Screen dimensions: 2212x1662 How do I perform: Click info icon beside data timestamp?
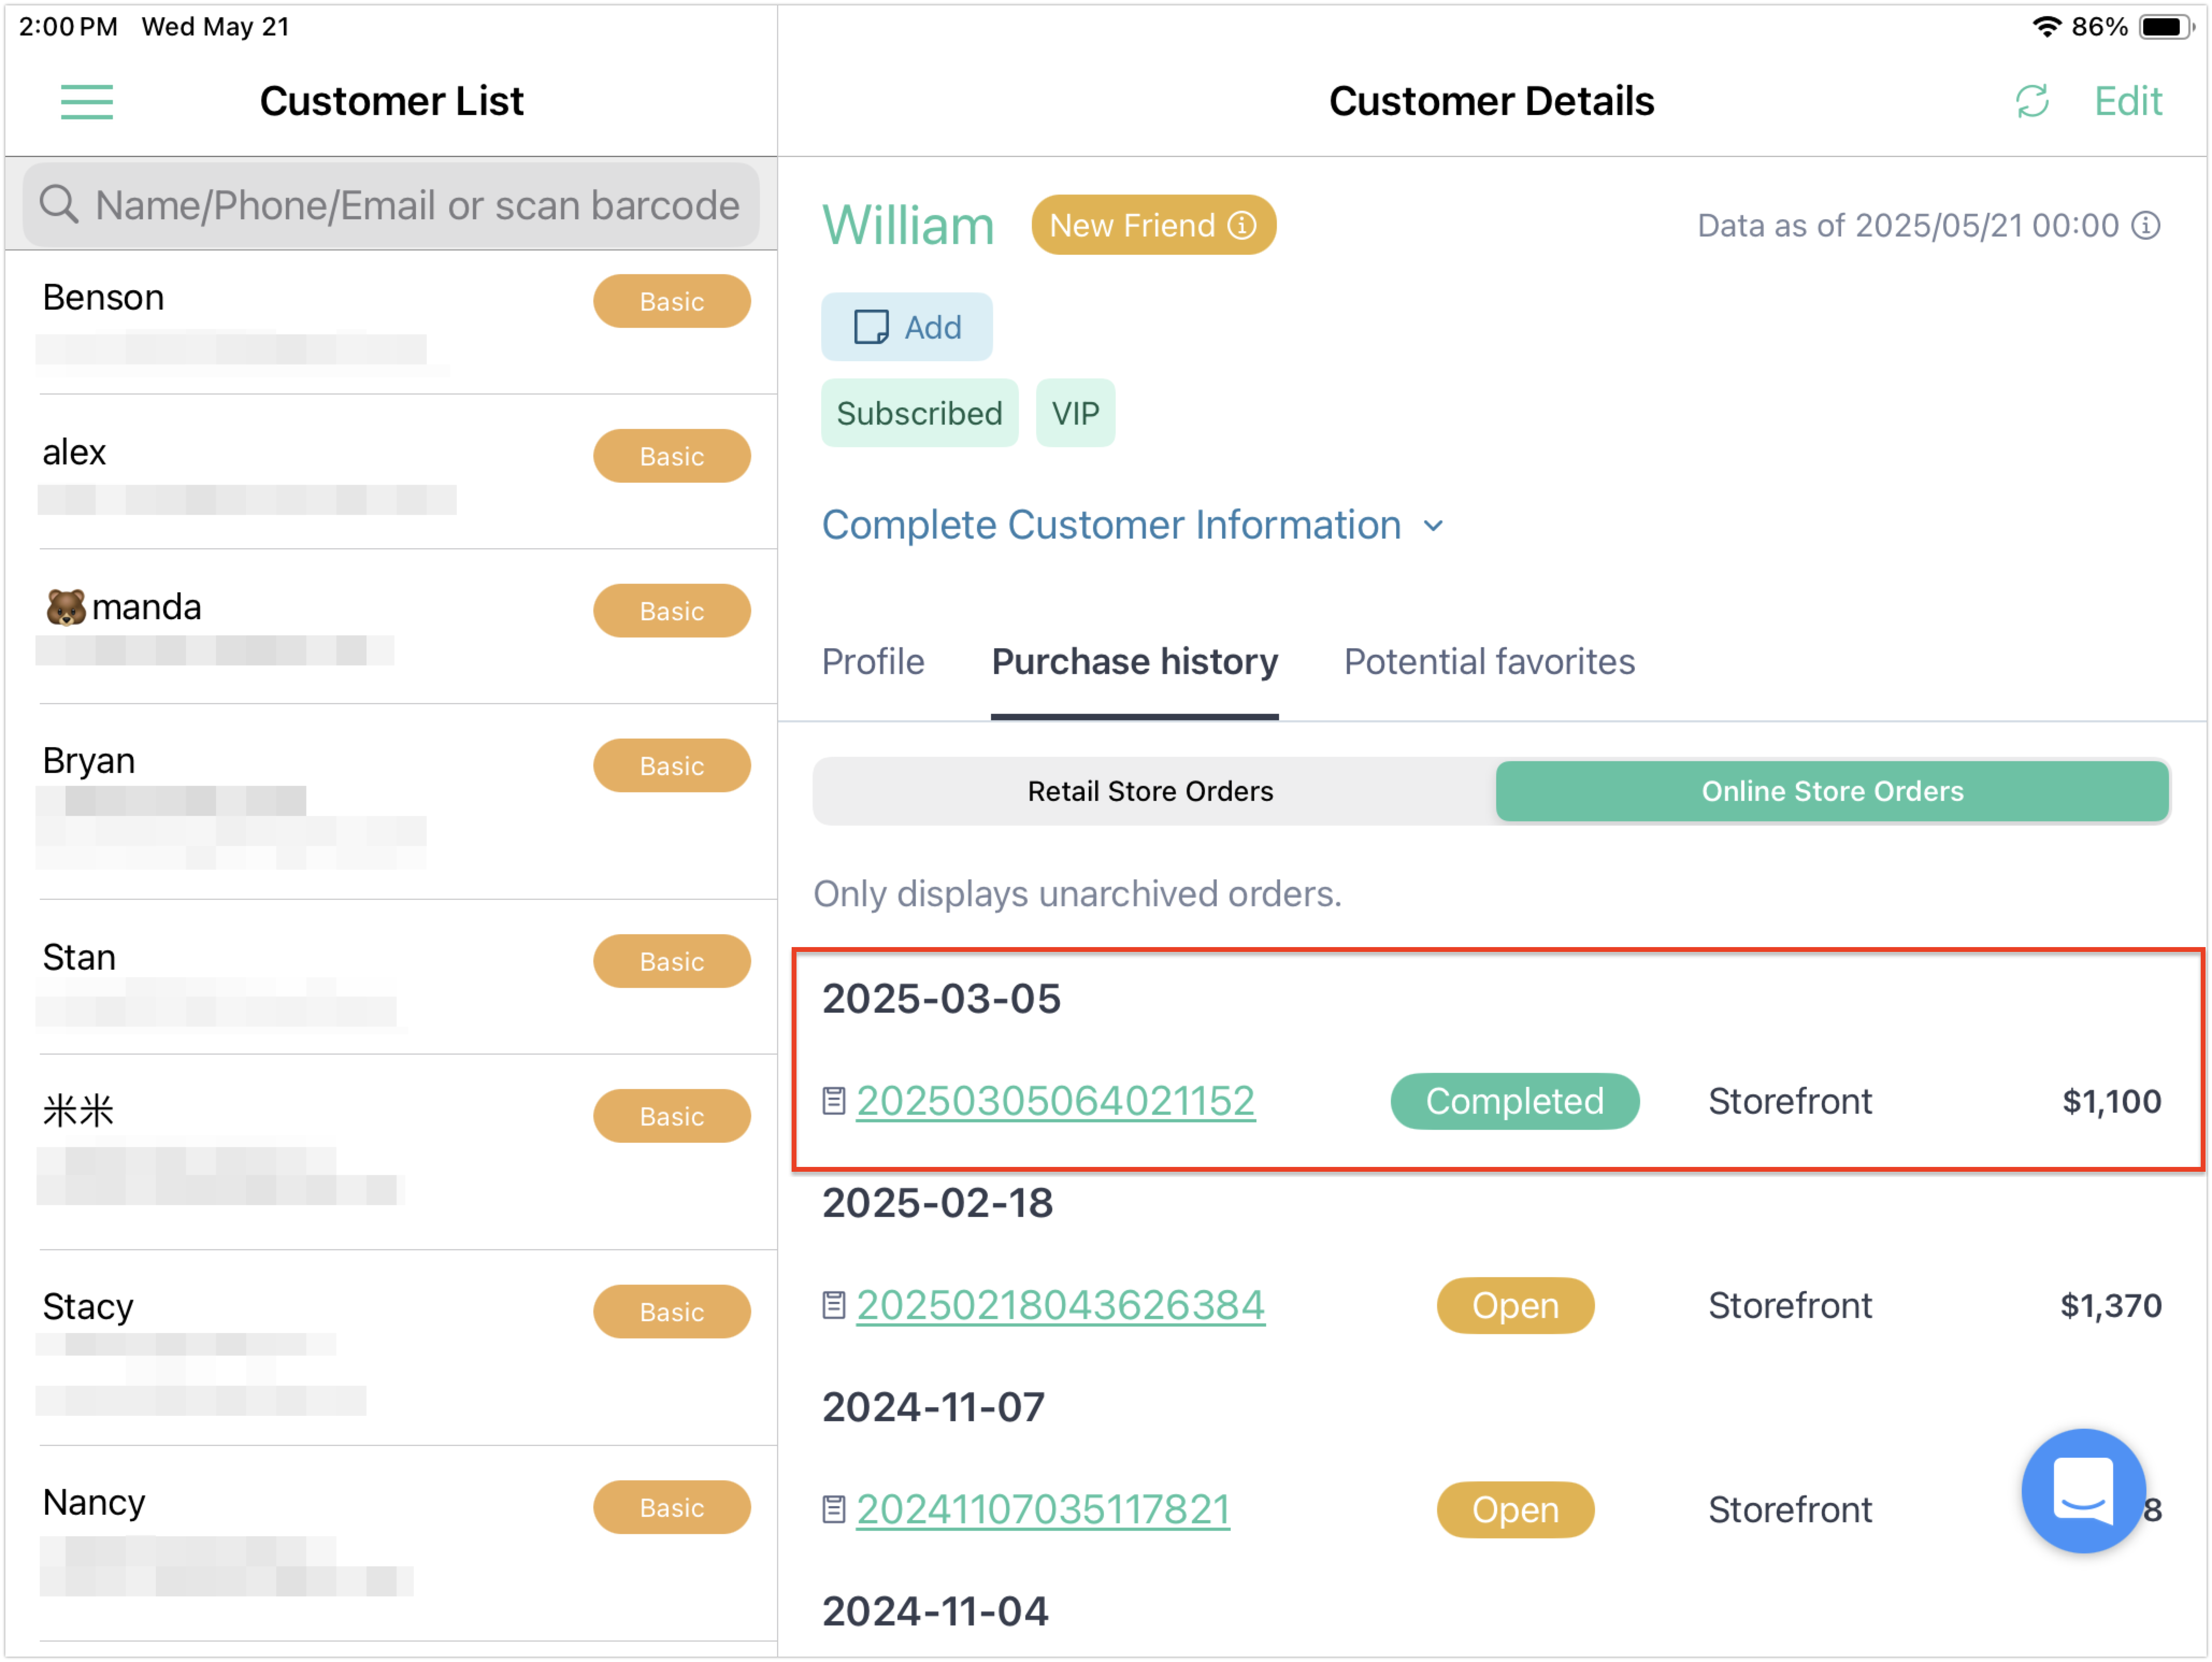[x=2146, y=226]
